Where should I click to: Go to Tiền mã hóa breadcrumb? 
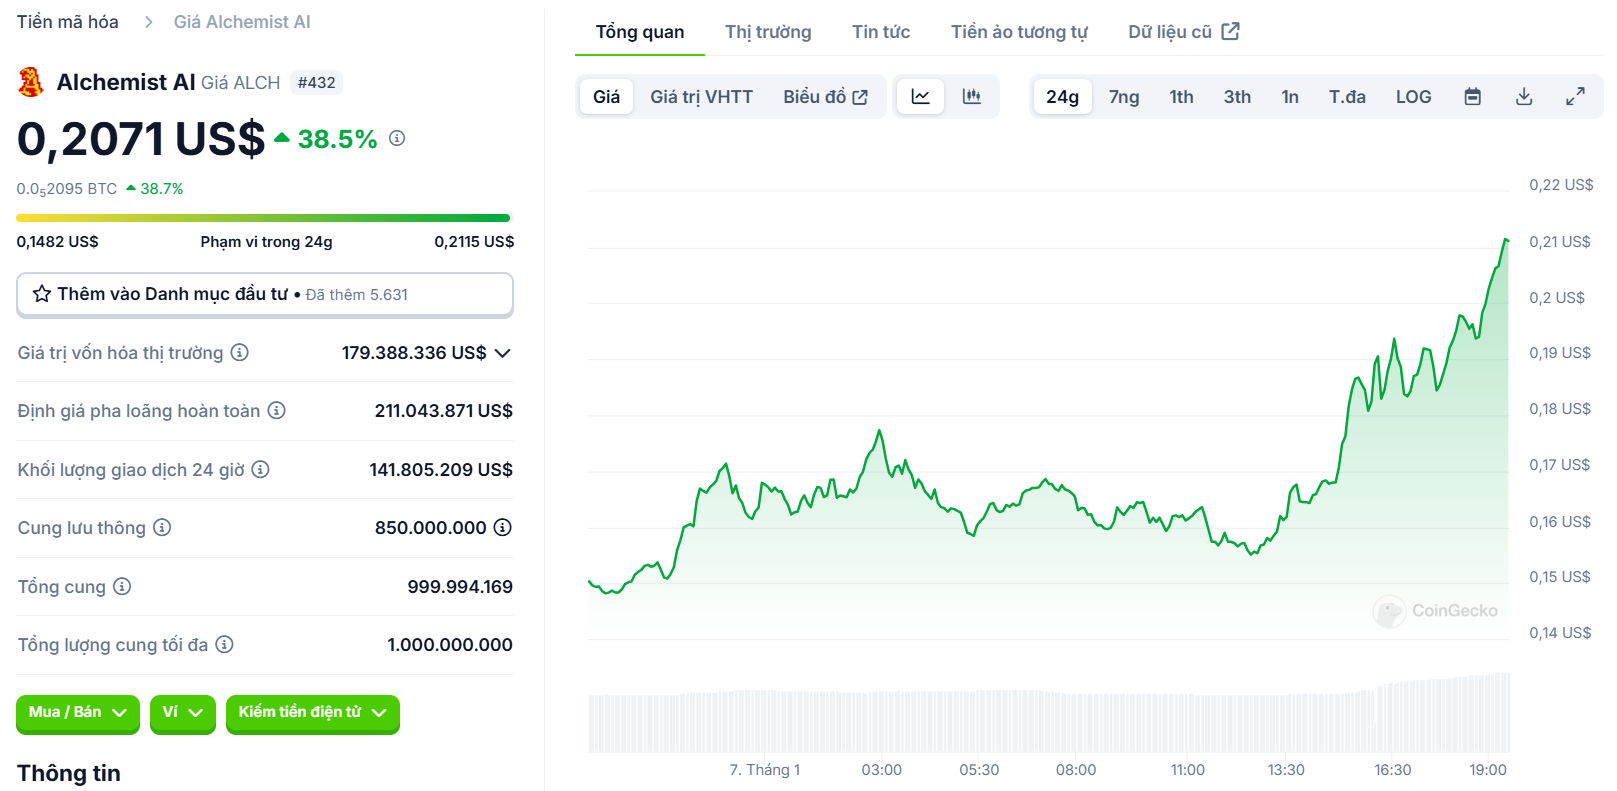(x=67, y=22)
